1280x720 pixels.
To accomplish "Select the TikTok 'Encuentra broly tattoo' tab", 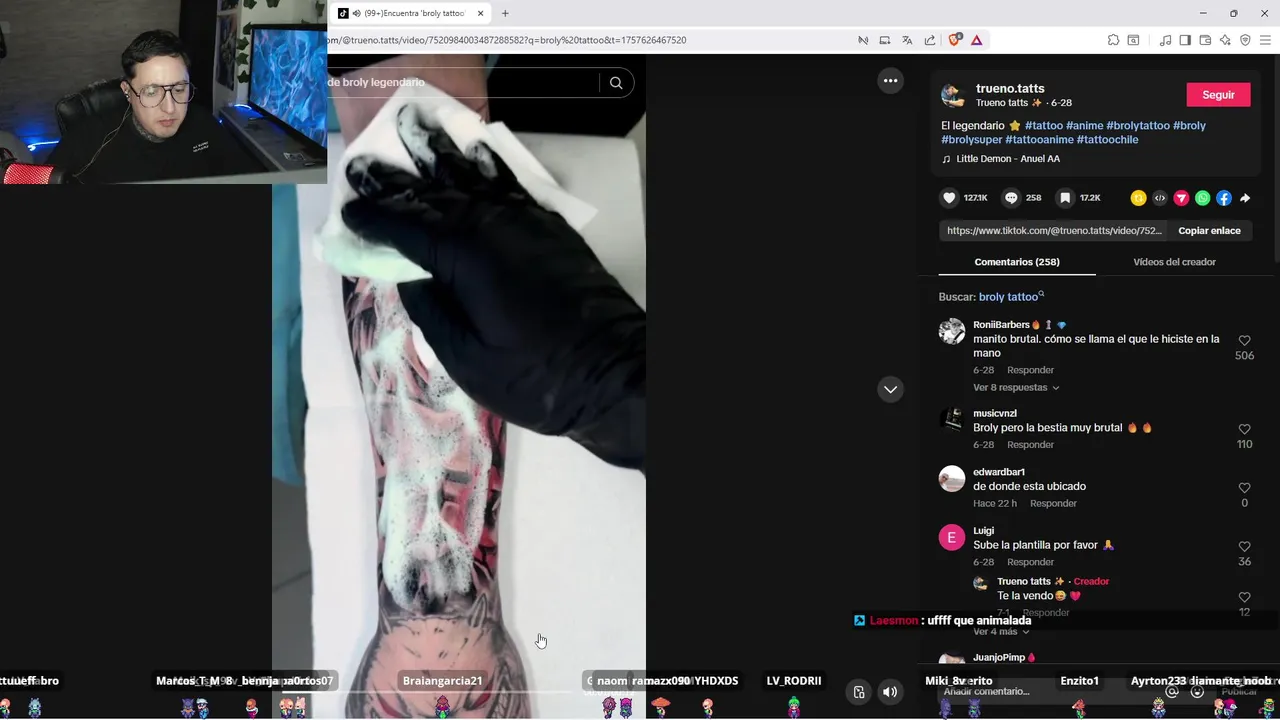I will point(410,13).
